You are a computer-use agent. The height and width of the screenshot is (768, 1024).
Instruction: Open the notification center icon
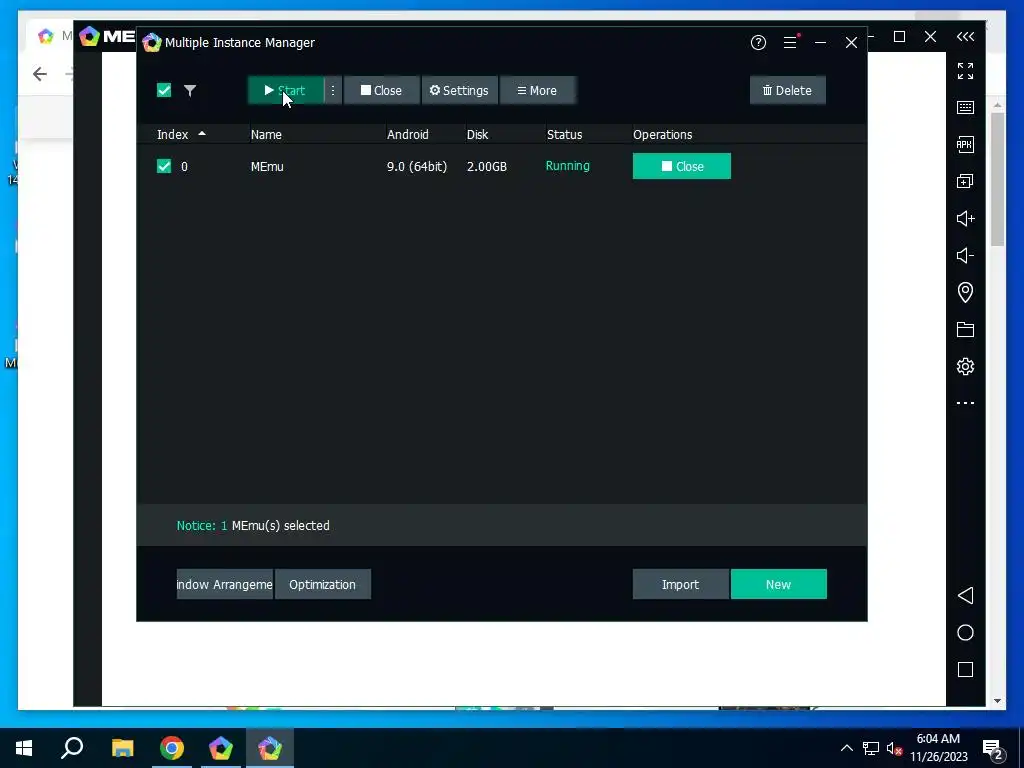pos(993,748)
